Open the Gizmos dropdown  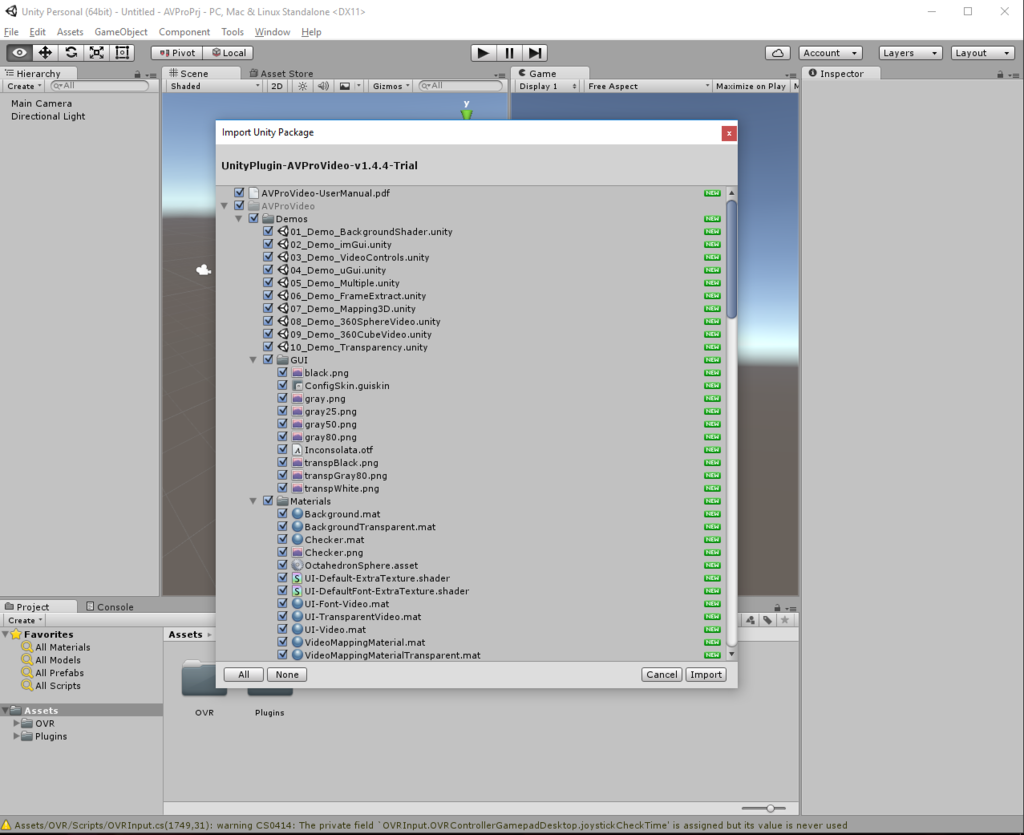click(x=391, y=86)
